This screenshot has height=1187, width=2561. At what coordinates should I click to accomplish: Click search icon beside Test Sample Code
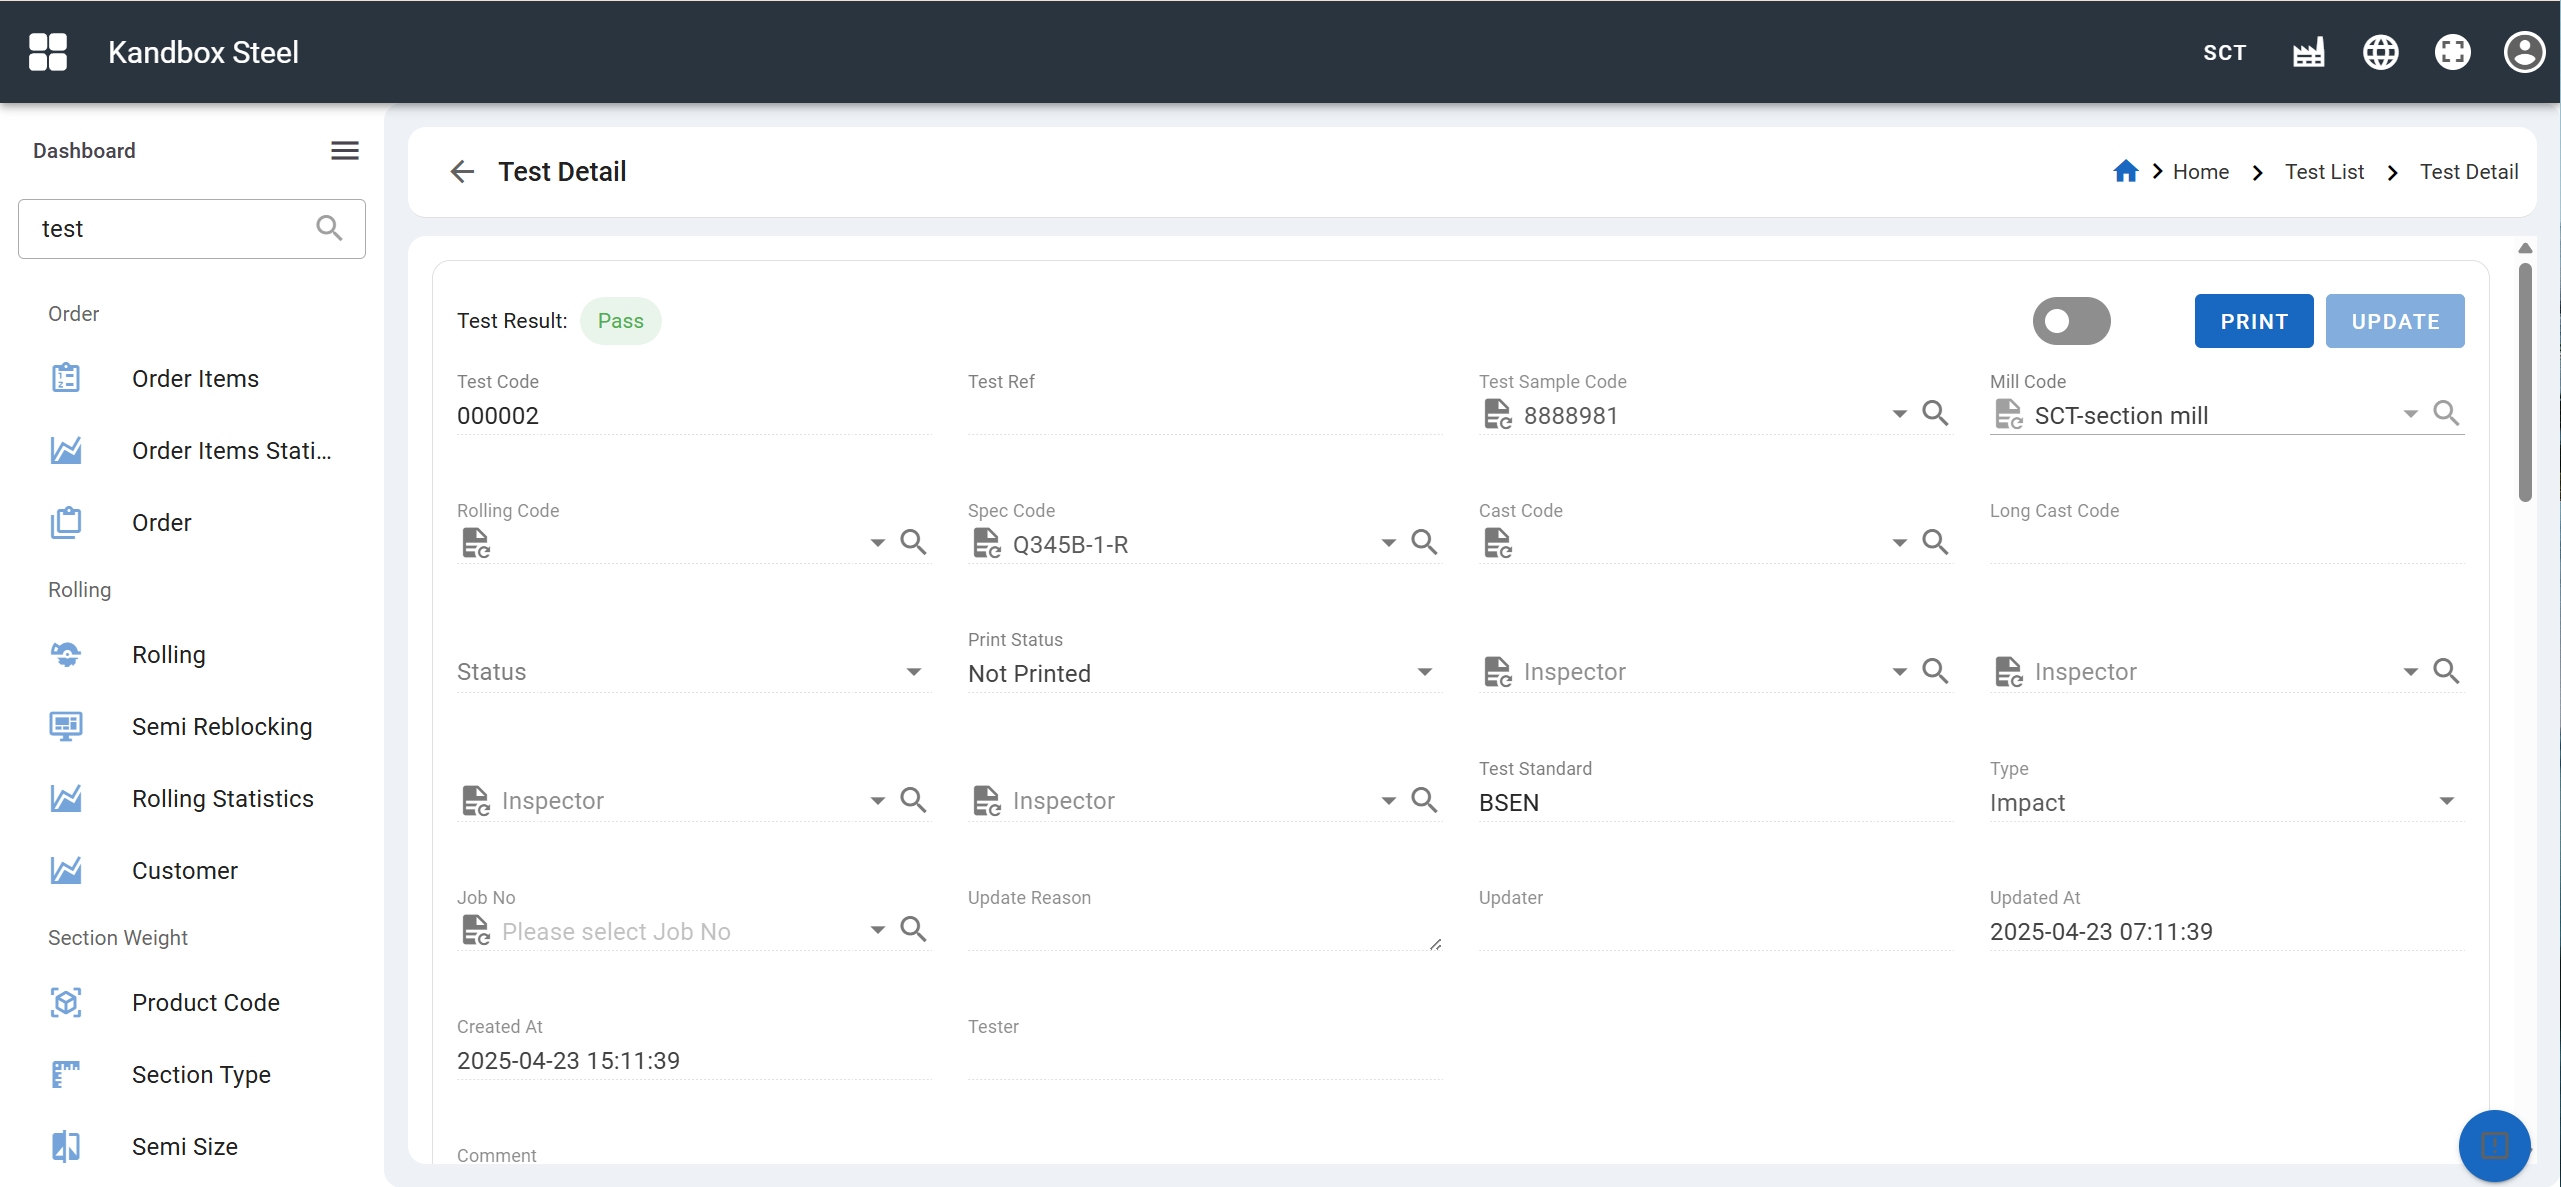[x=1935, y=413]
